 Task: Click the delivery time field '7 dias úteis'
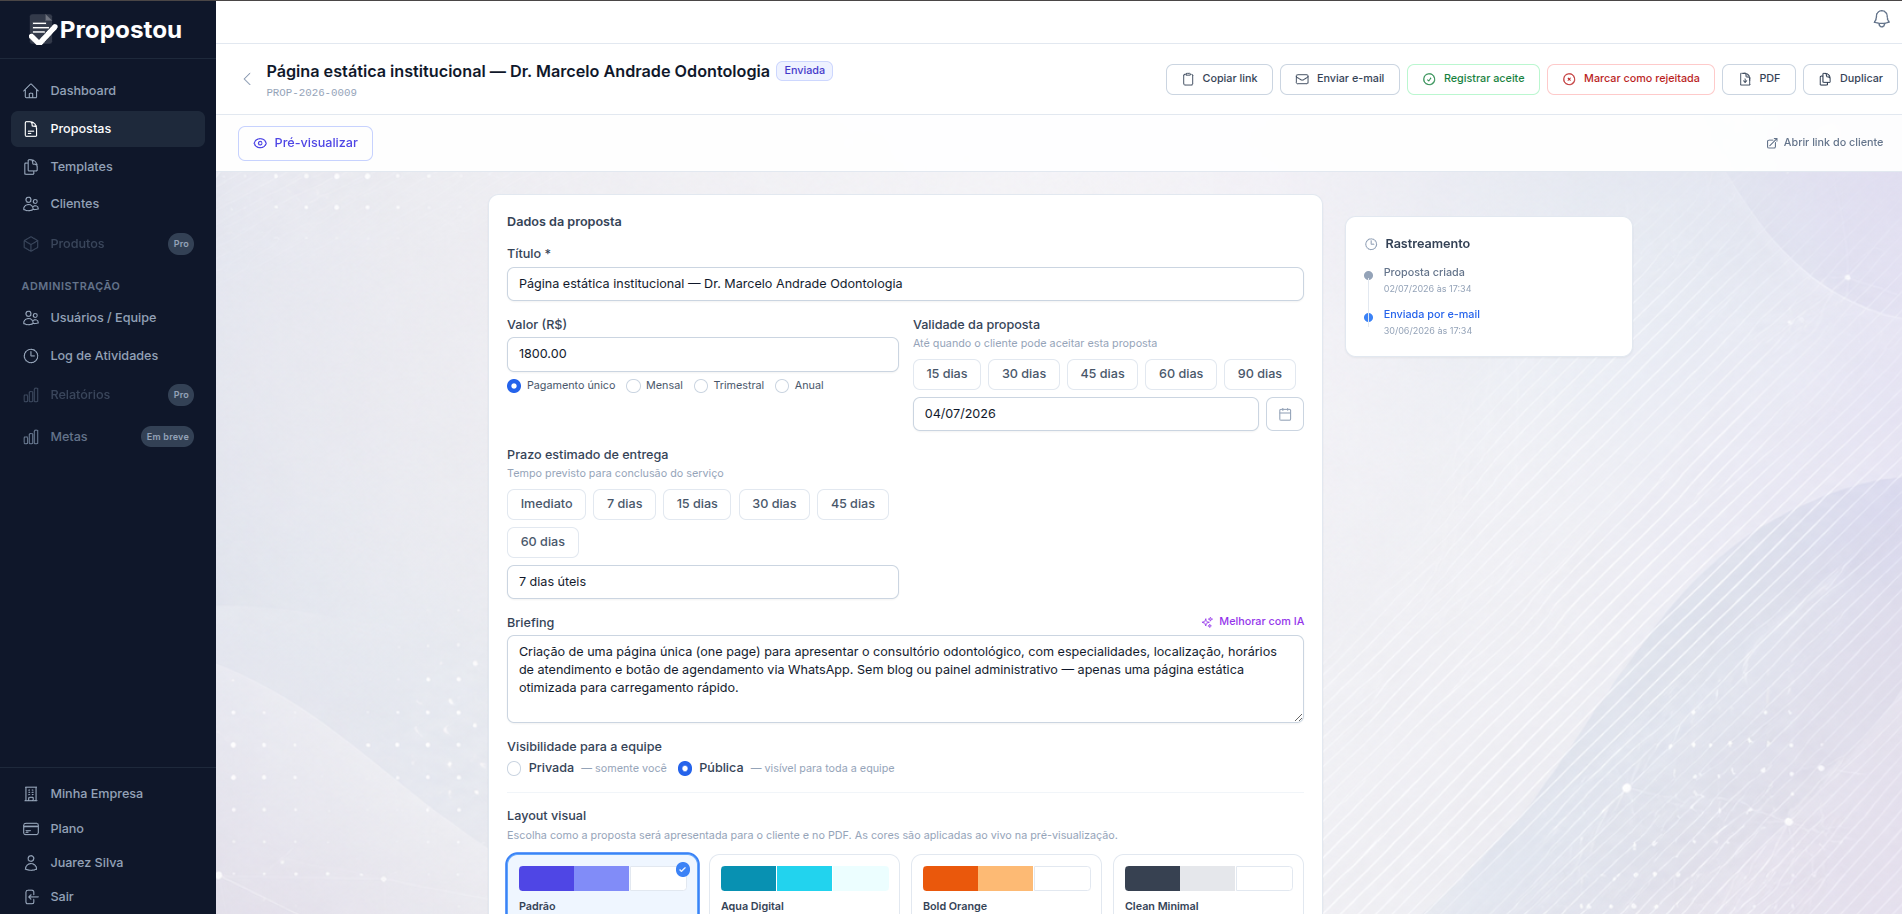[703, 582]
